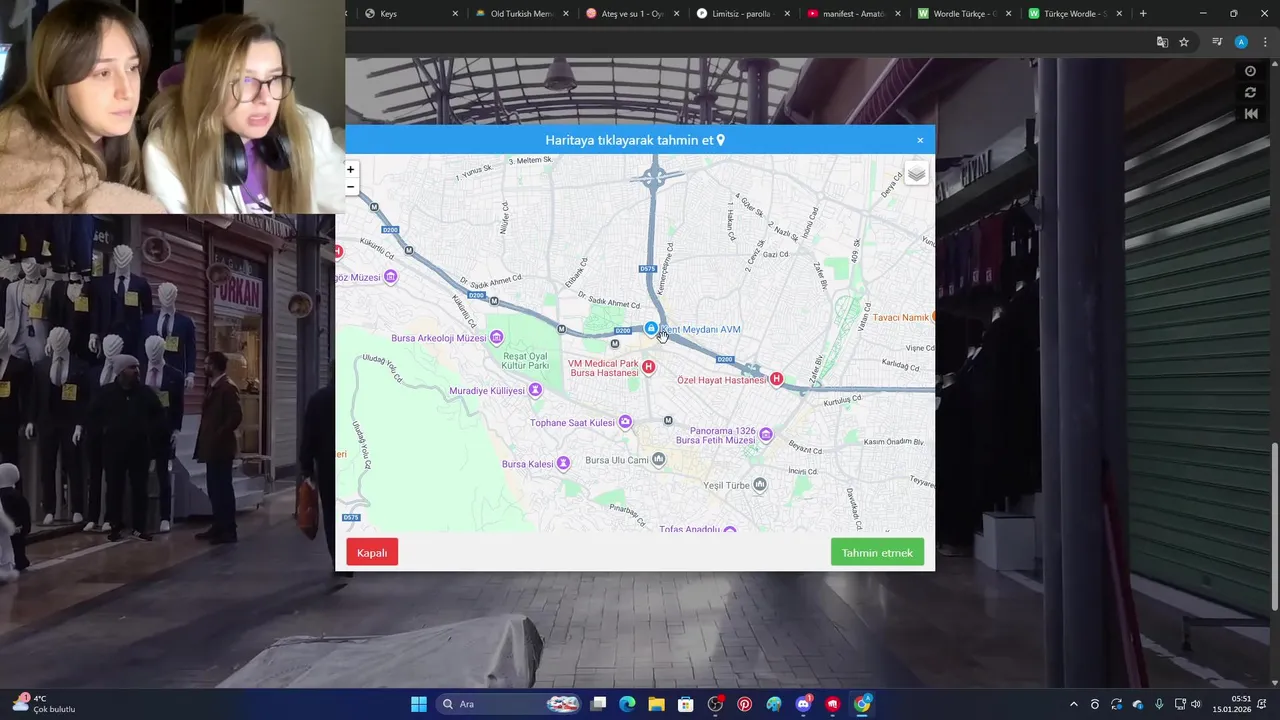The image size is (1280, 720).
Task: Open Discord from taskbar
Action: (x=803, y=704)
